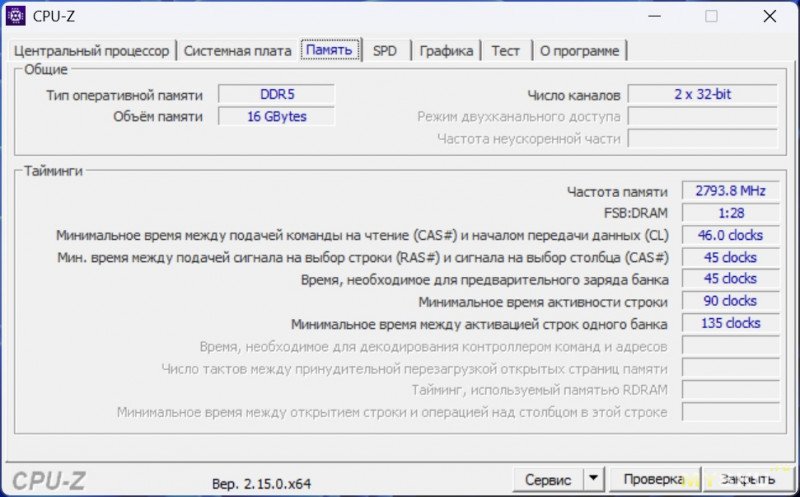Switch to the Тест tab
This screenshot has height=497, width=800.
pyautogui.click(x=505, y=50)
